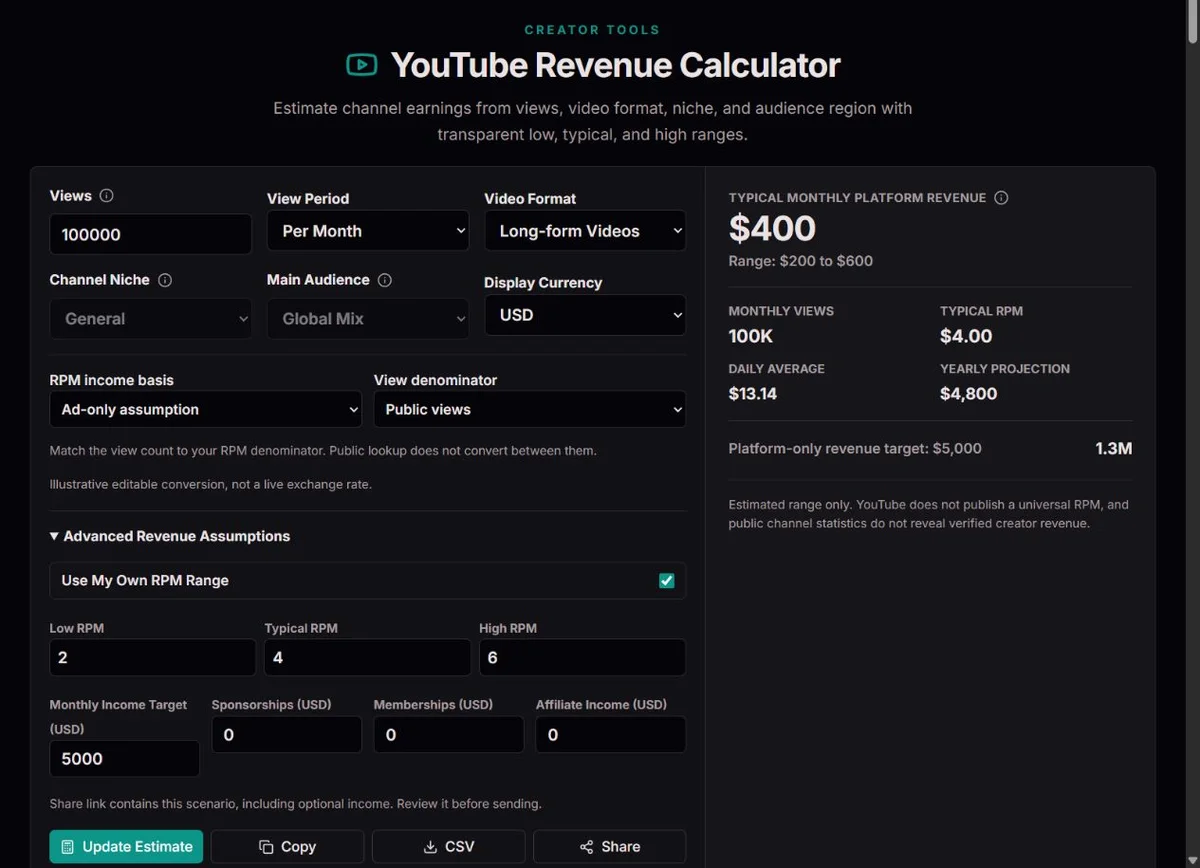Uncheck Use My Own RPM Range checkbox

click(667, 581)
